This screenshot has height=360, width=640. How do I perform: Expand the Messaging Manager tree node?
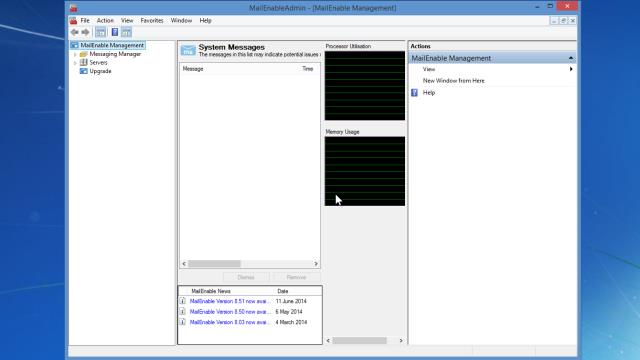pos(75,54)
